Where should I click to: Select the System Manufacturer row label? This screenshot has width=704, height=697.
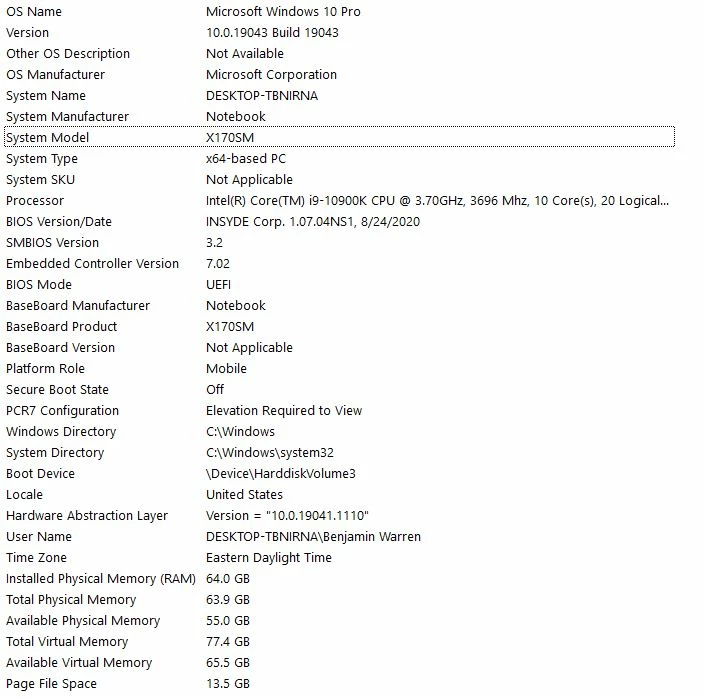[x=68, y=117]
